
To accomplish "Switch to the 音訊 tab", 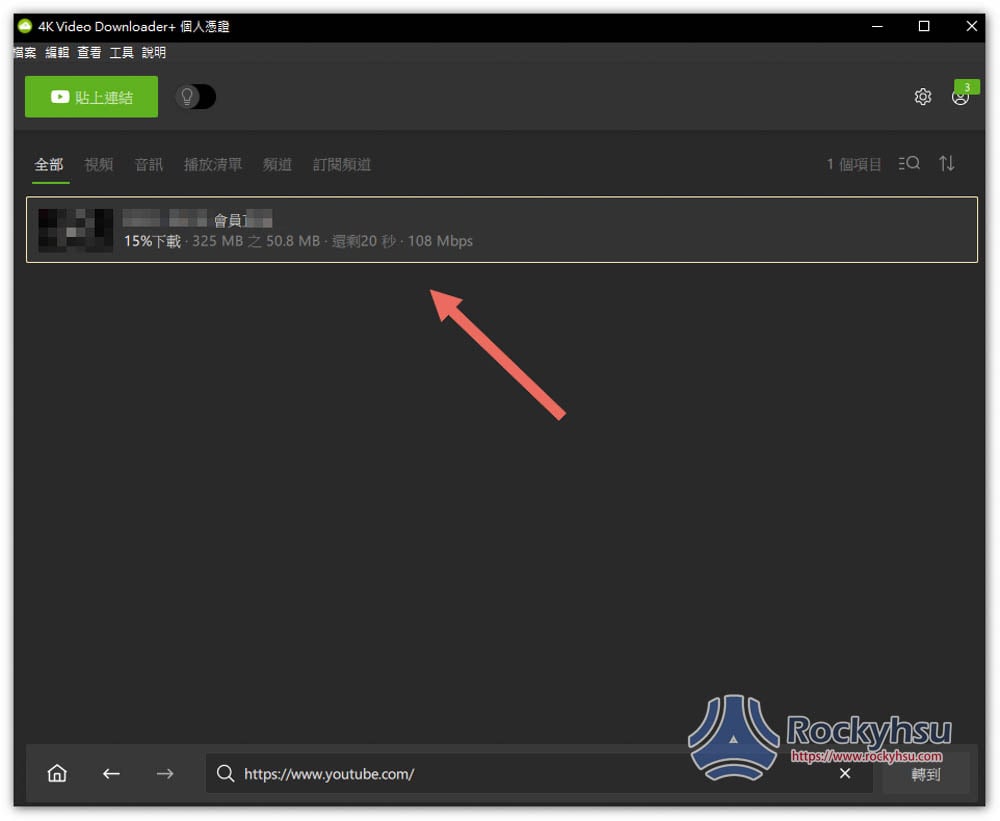I will (149, 165).
